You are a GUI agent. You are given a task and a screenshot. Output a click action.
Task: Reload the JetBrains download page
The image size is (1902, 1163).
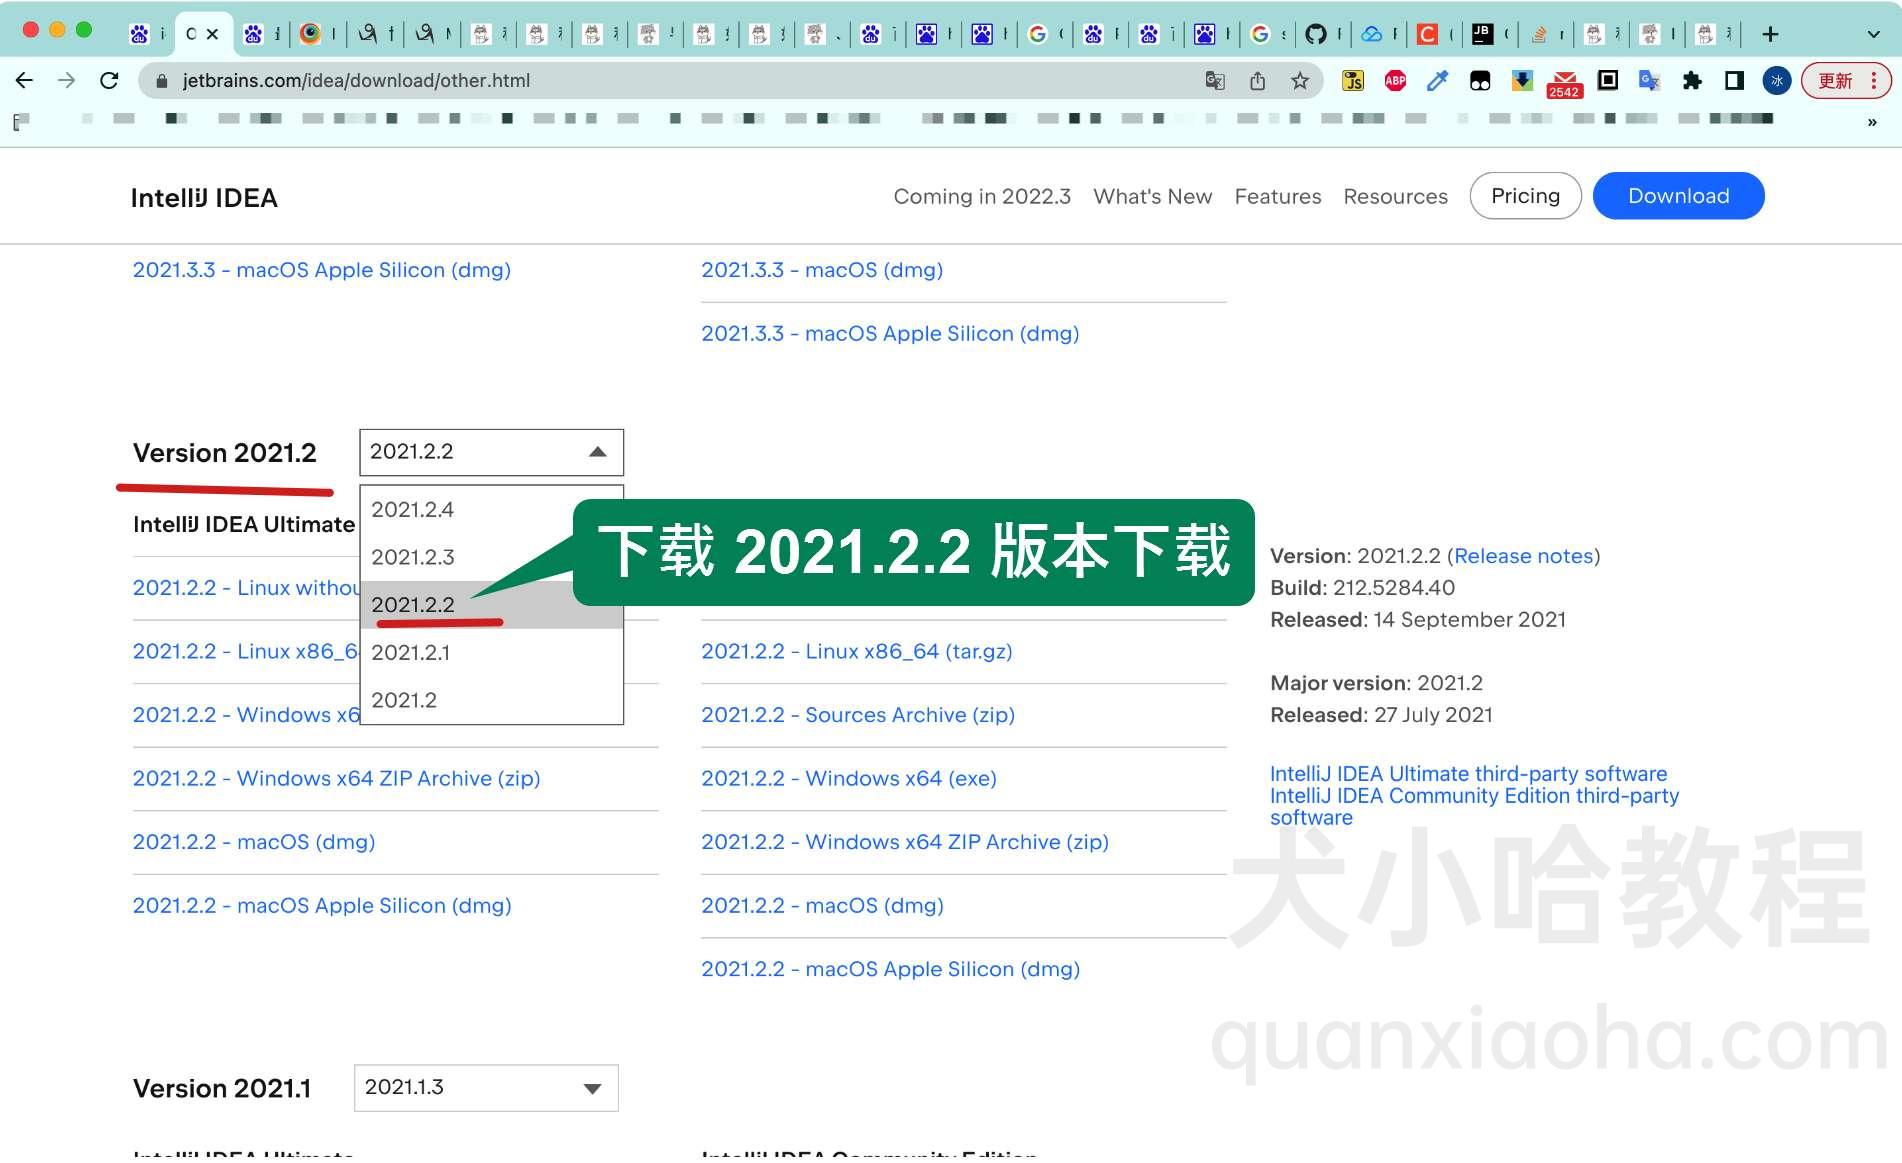(110, 81)
